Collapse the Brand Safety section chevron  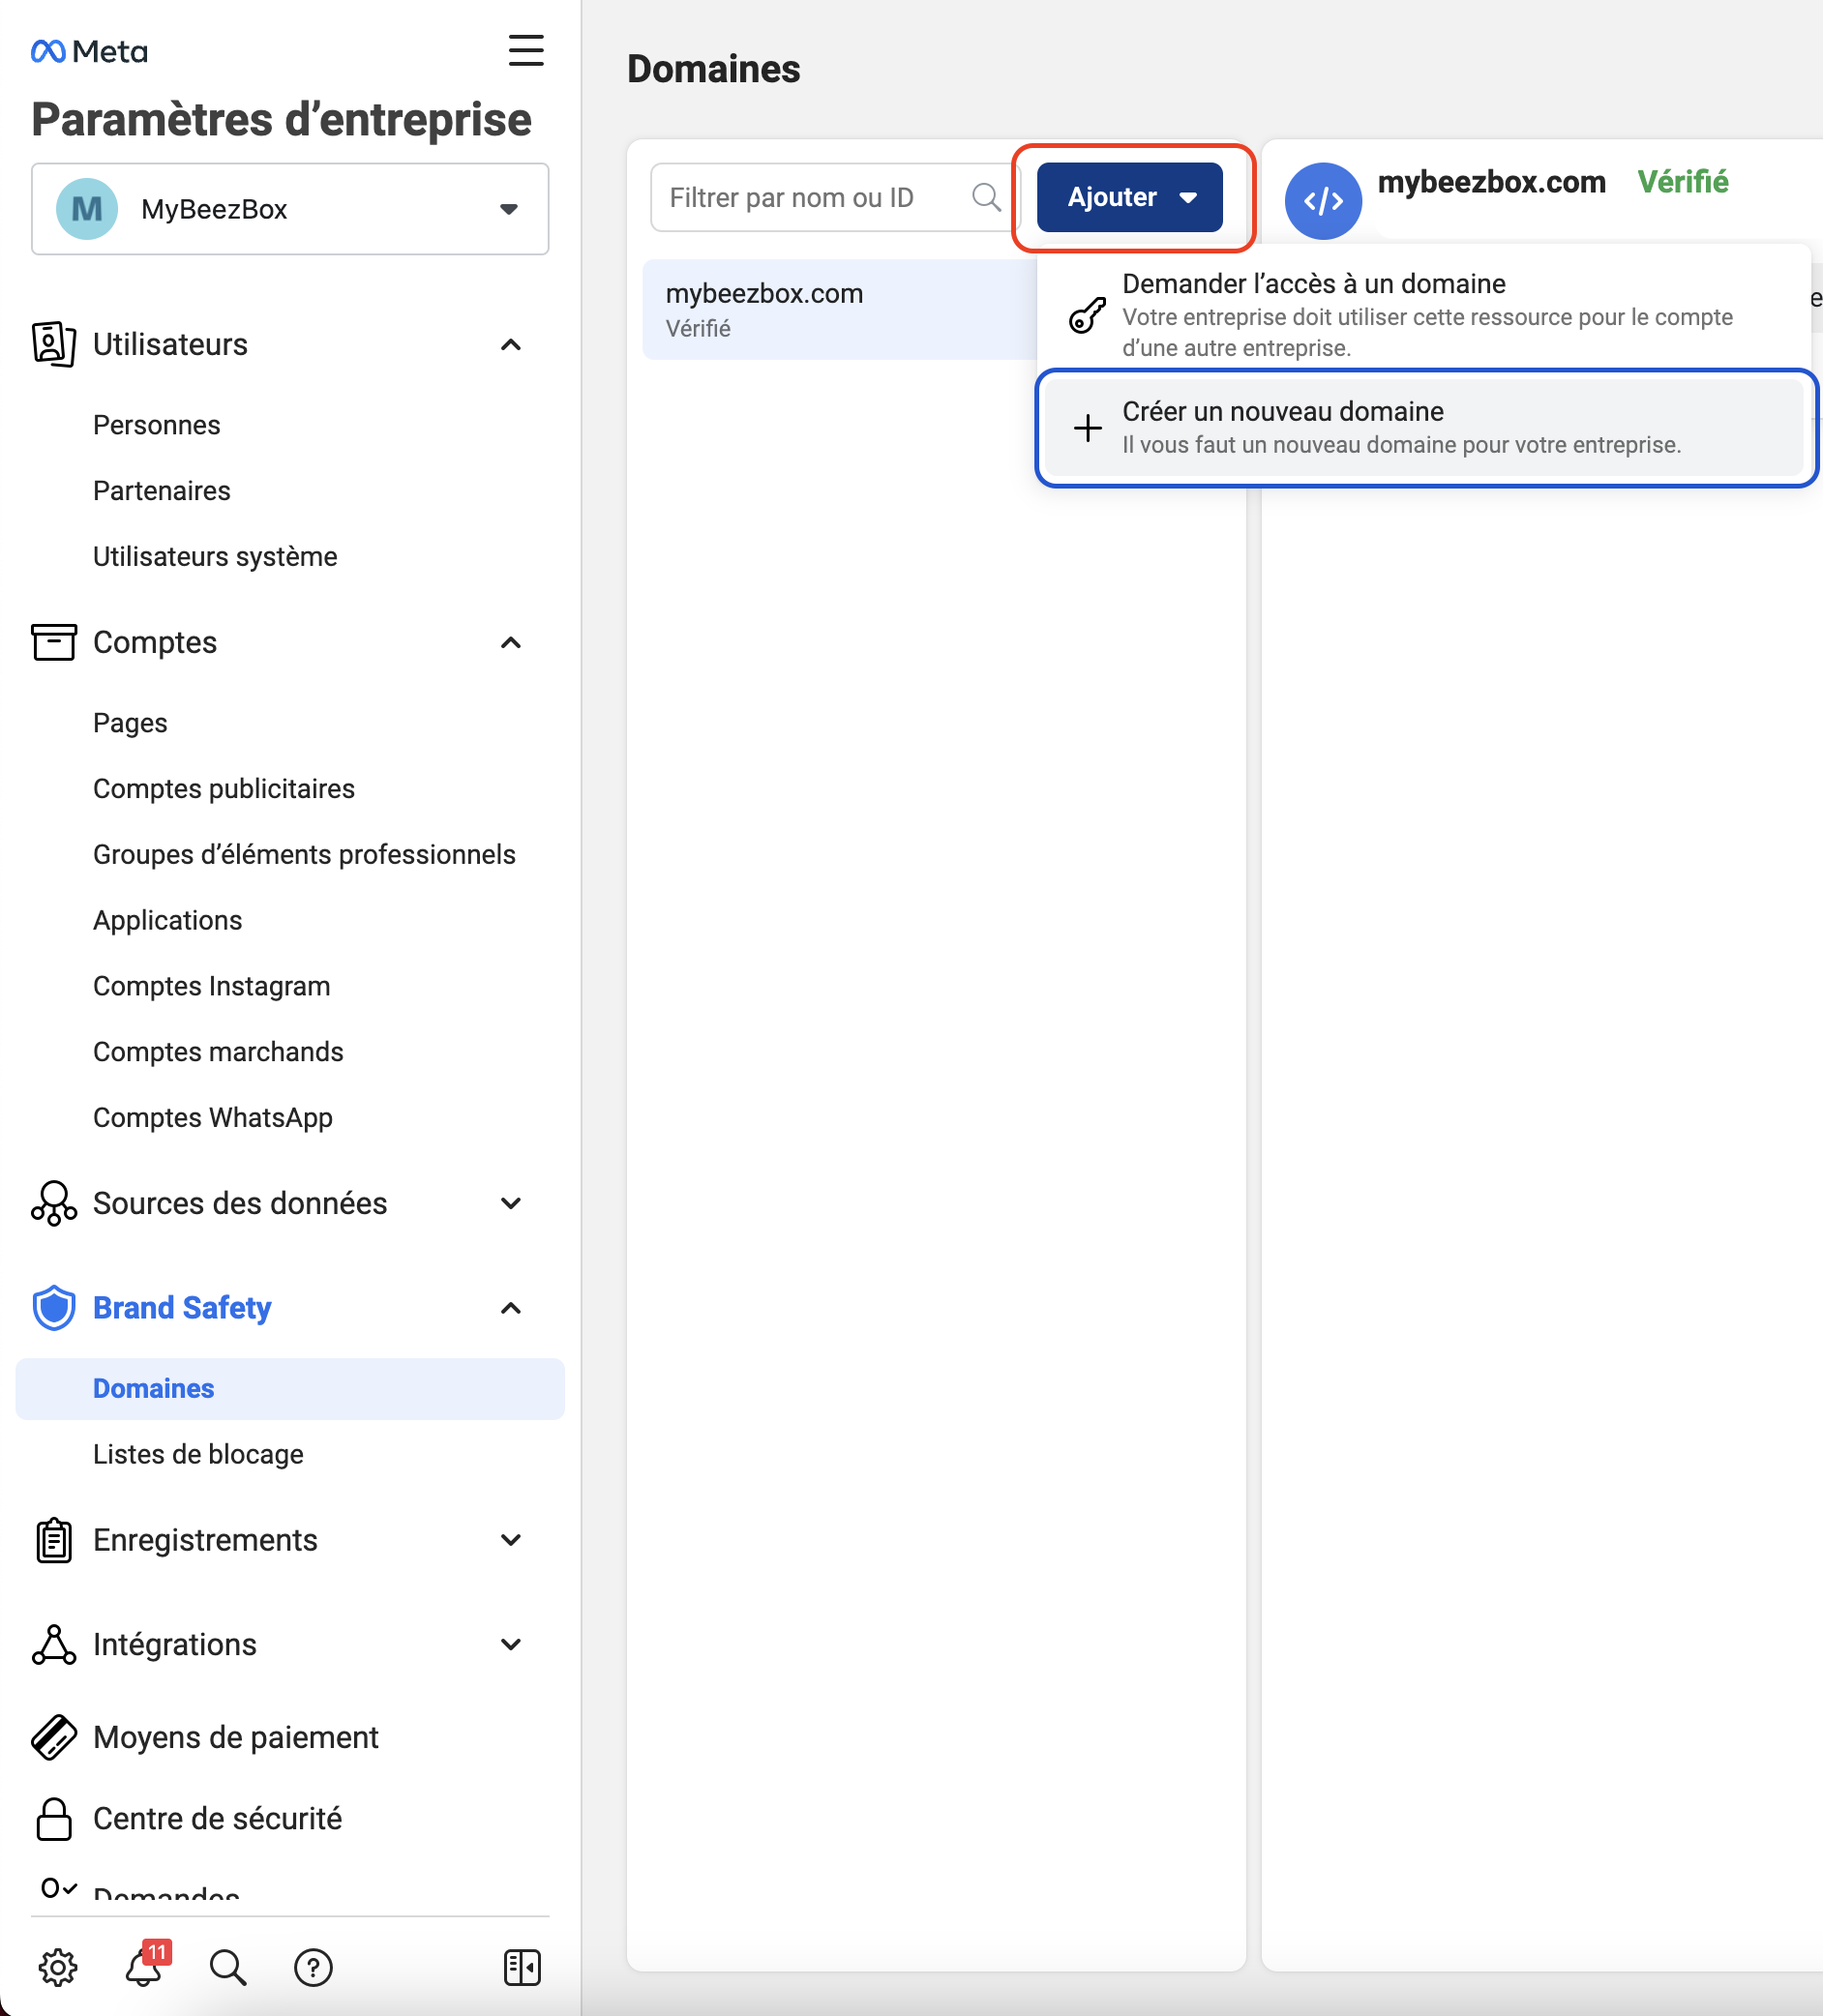pos(511,1308)
